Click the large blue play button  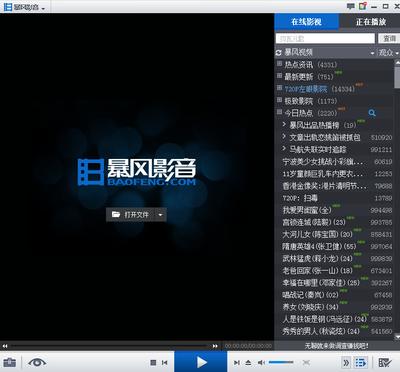pyautogui.click(x=201, y=362)
